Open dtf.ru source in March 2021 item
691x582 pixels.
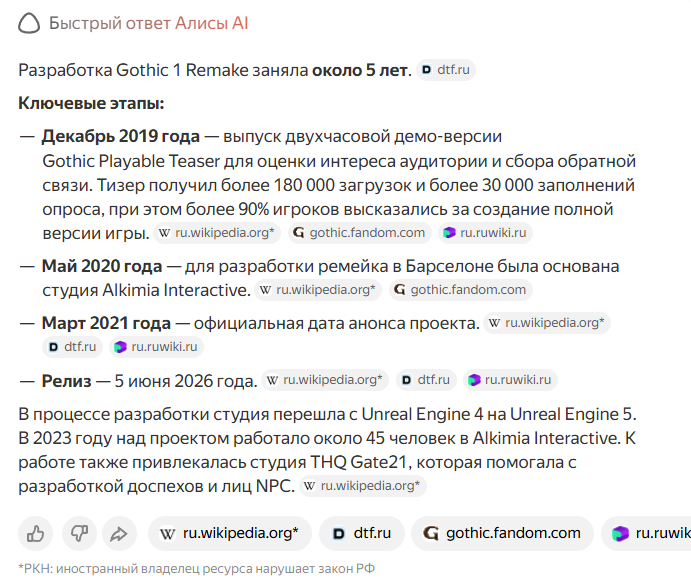click(73, 347)
